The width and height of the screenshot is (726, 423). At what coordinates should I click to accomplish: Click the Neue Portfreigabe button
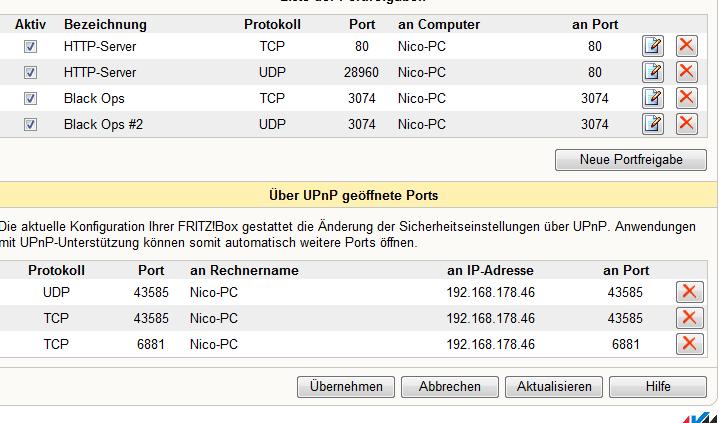[631, 160]
